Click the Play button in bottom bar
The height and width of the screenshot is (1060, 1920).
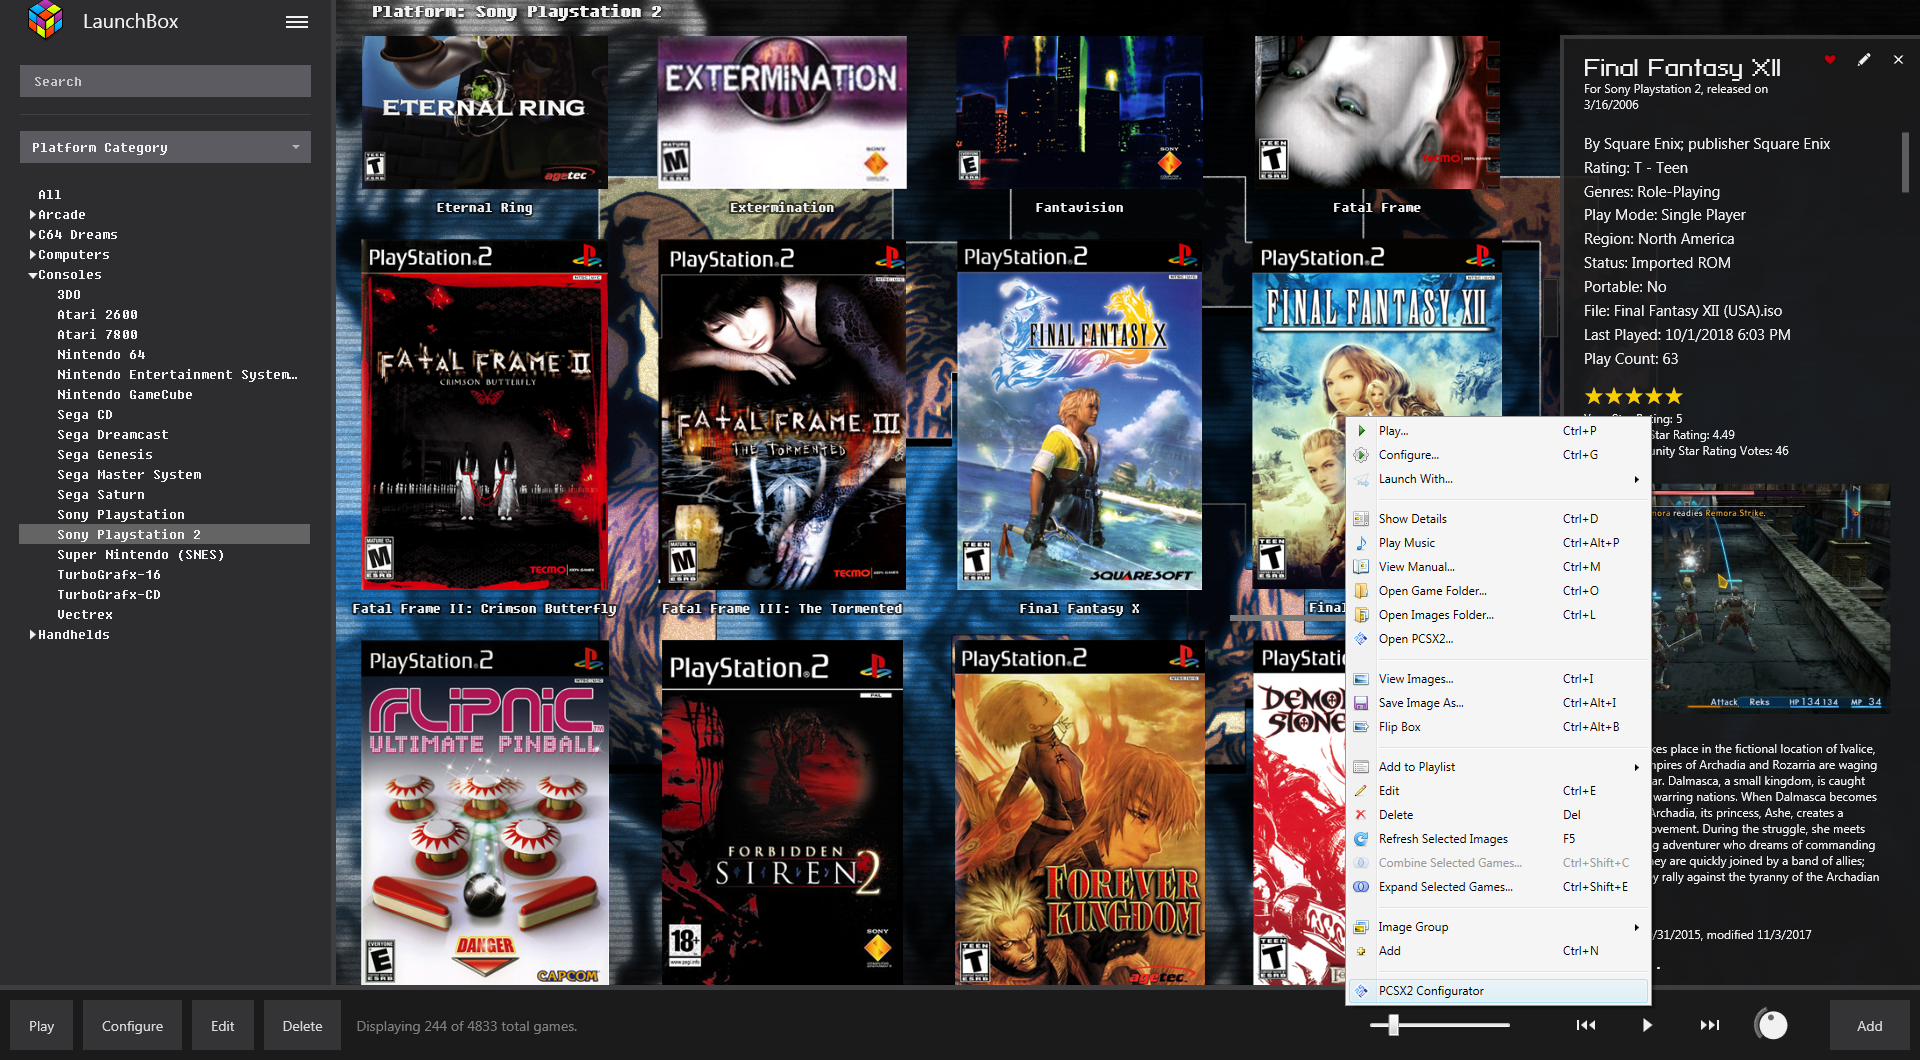click(x=42, y=1026)
